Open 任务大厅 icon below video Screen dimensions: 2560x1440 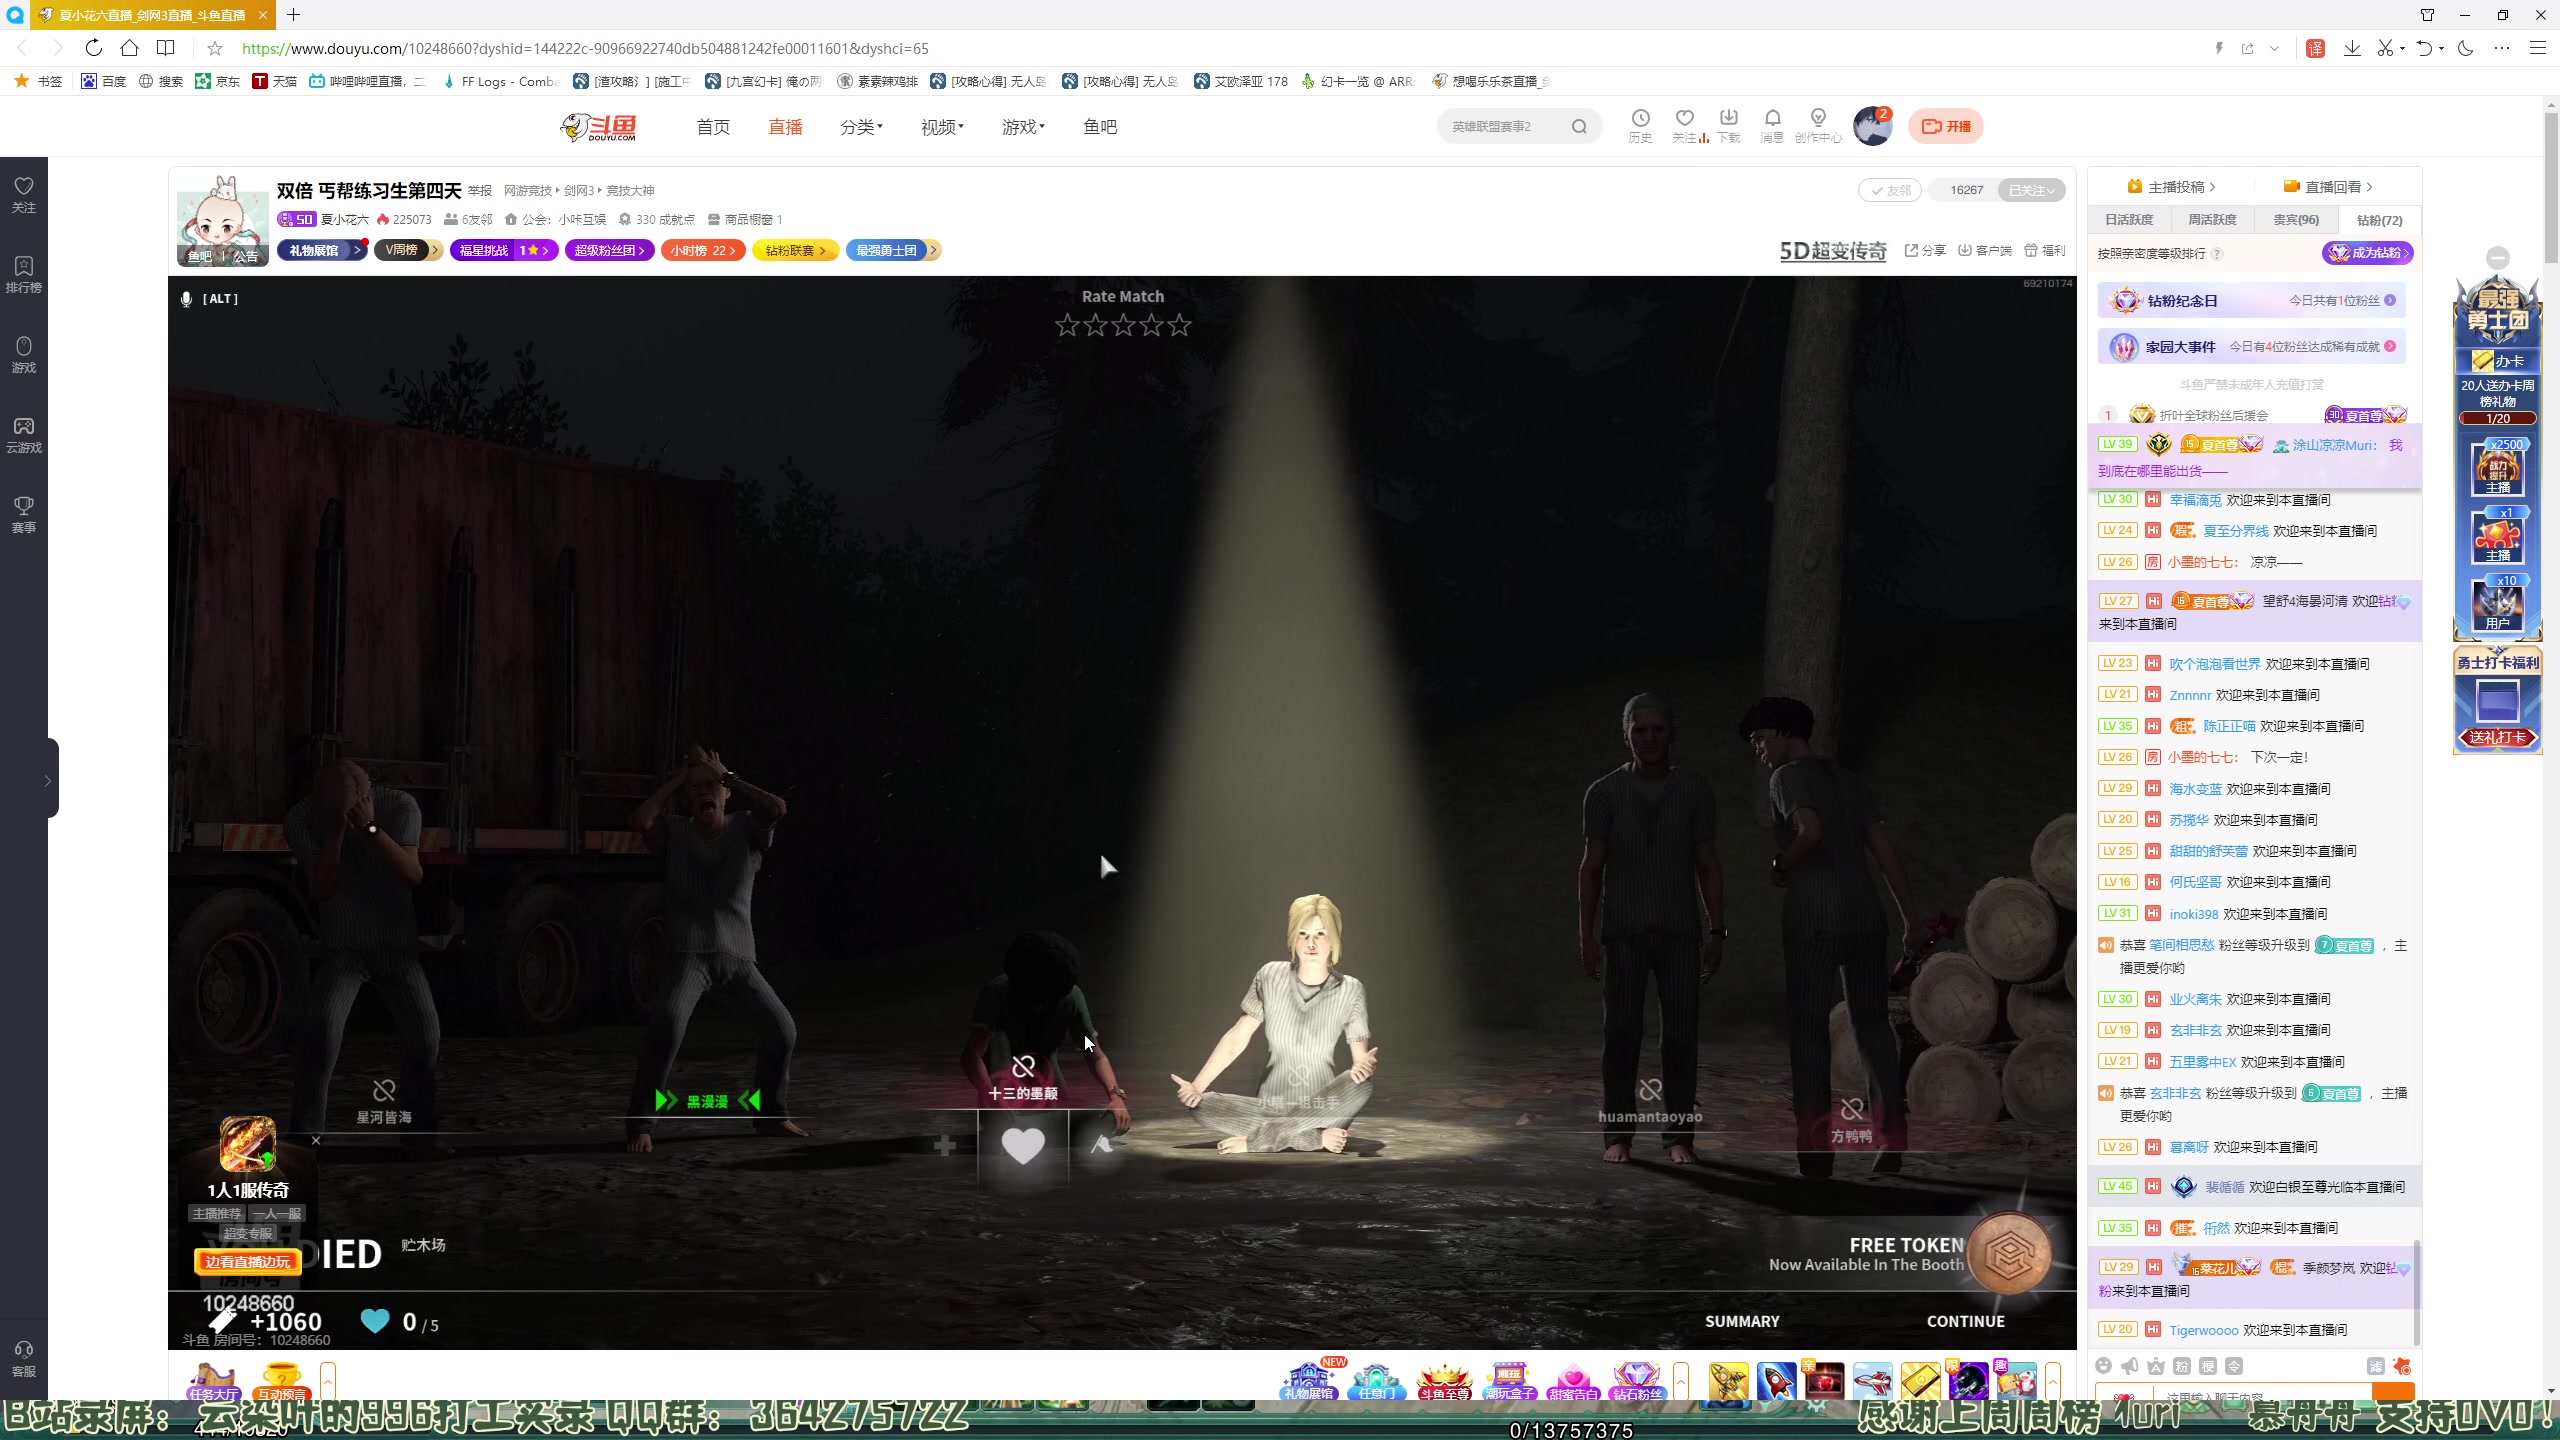pos(214,1381)
